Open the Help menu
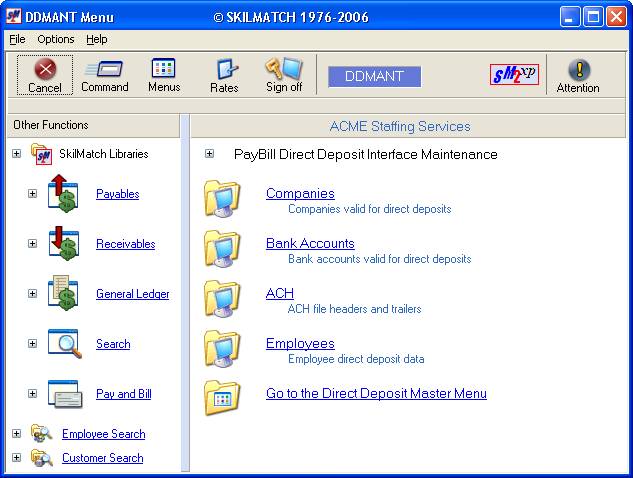This screenshot has height=478, width=633. click(96, 39)
